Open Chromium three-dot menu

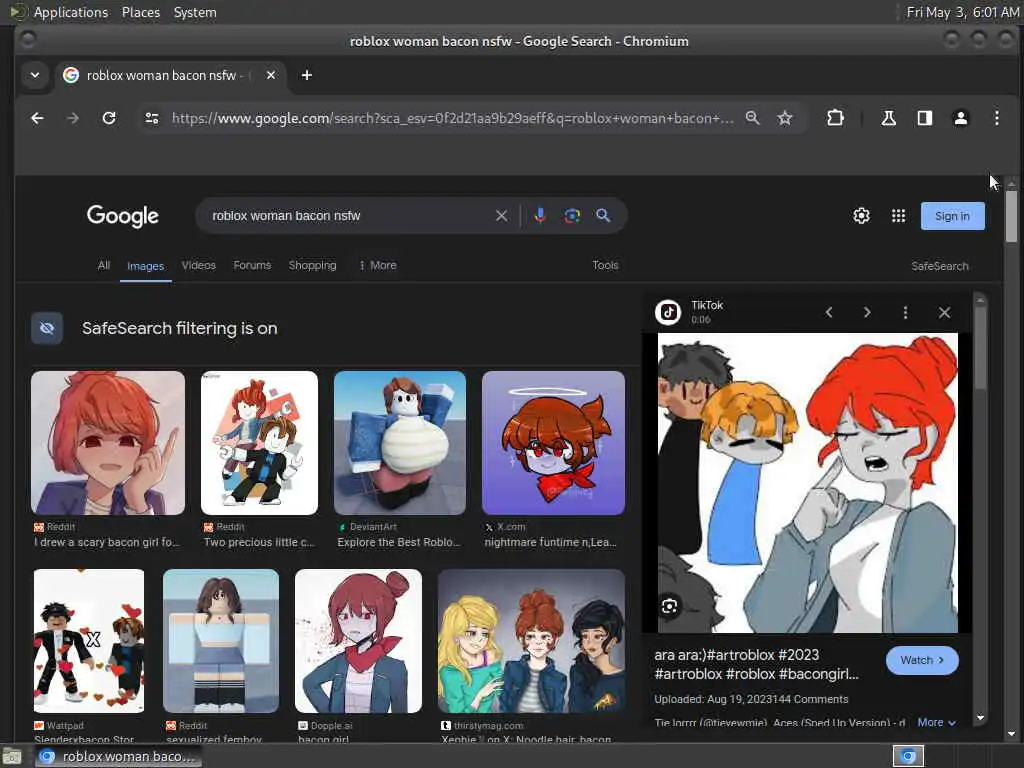click(997, 118)
